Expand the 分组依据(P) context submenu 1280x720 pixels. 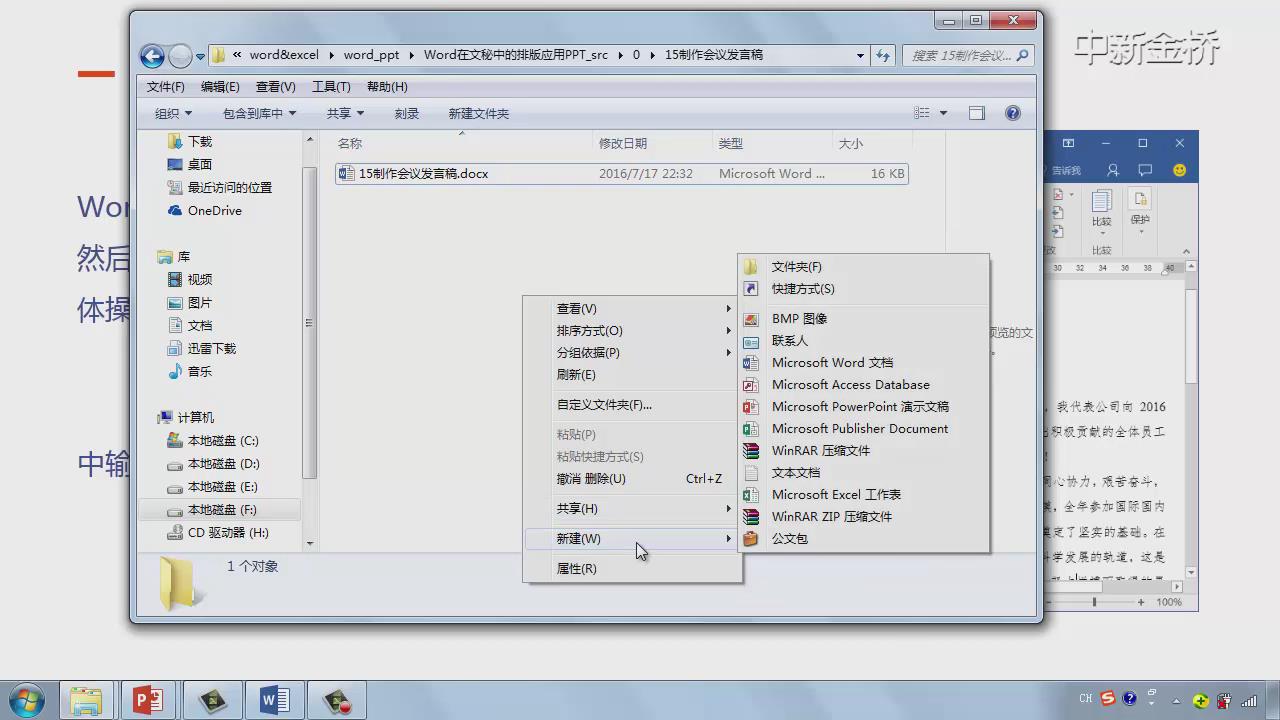pos(633,352)
